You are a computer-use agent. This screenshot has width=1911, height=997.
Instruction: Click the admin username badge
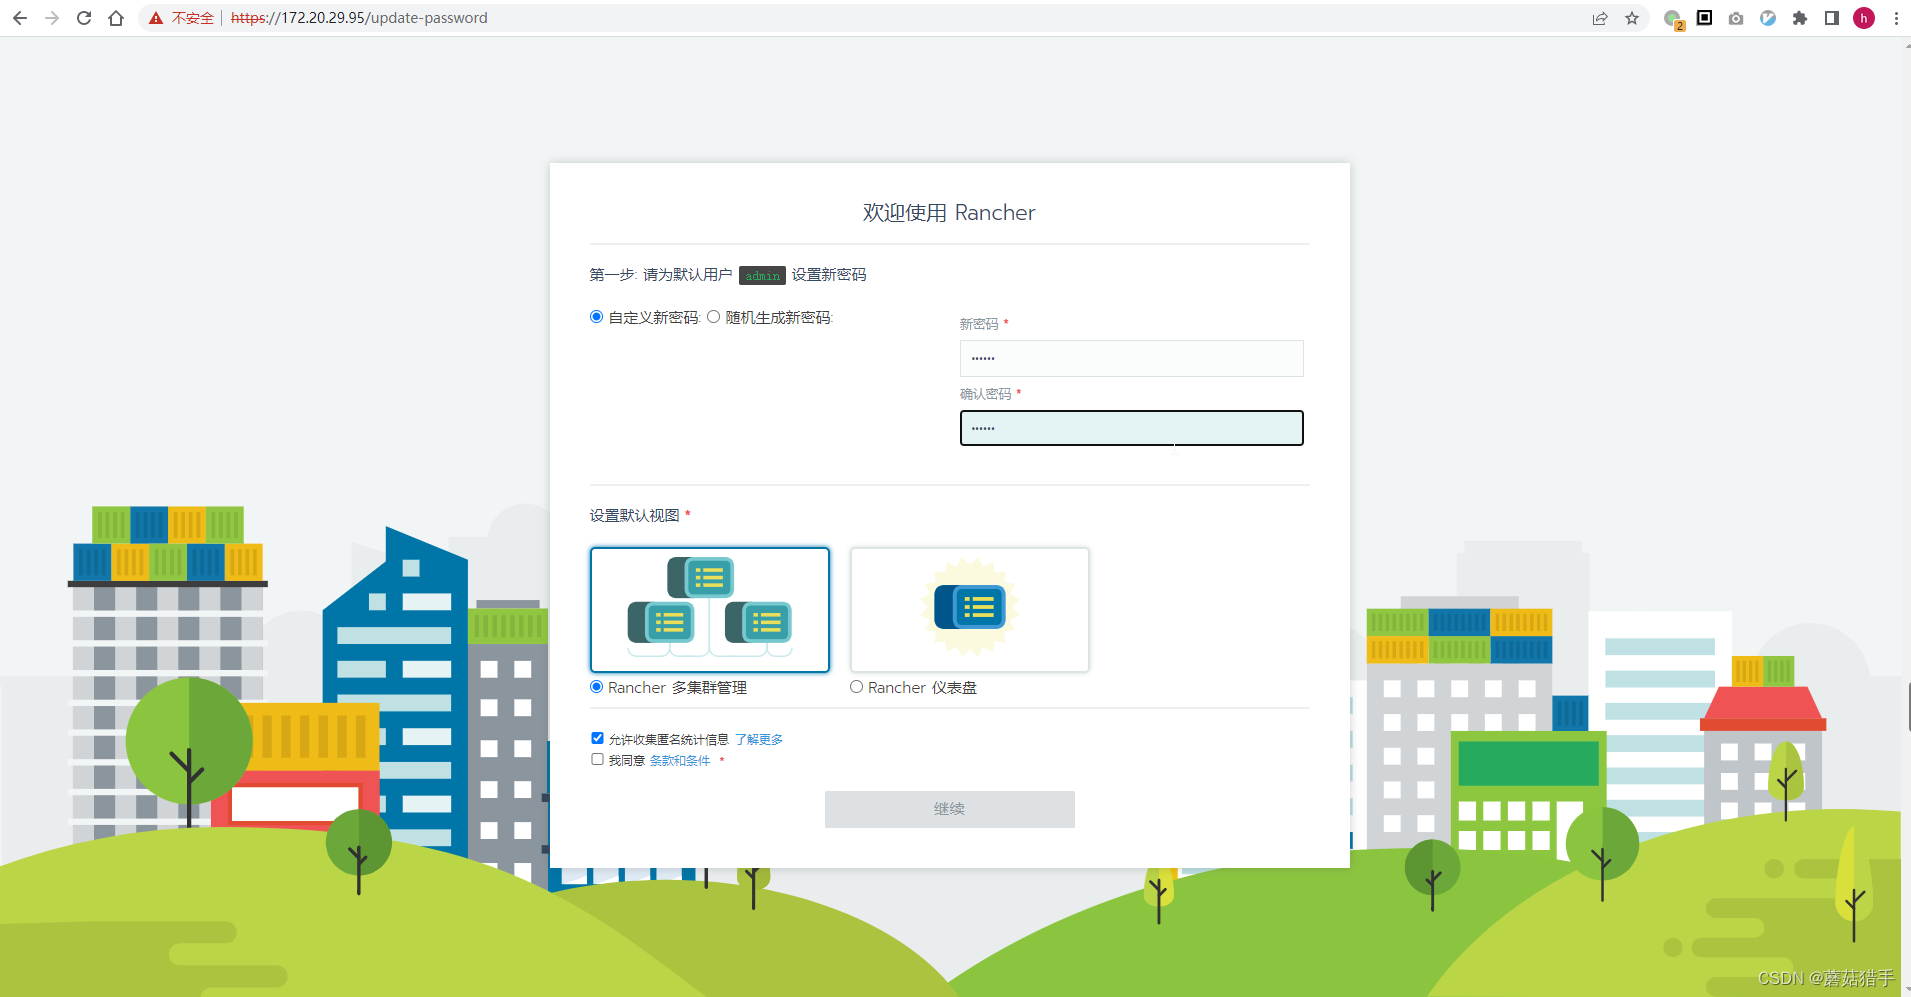pyautogui.click(x=762, y=275)
